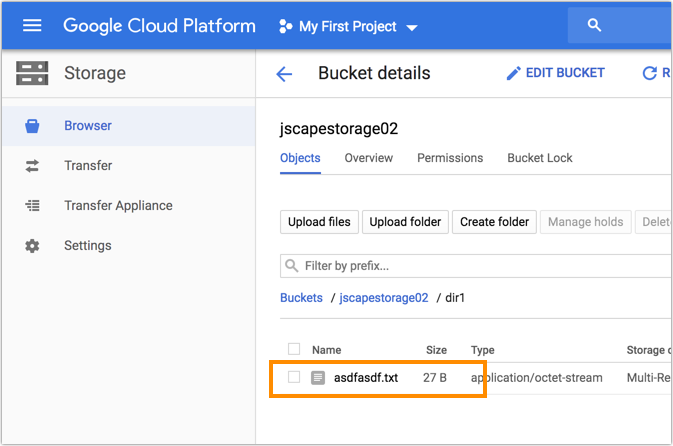Check the box for asdfasdf.txt
Viewport: 673px width, 446px height.
point(294,377)
